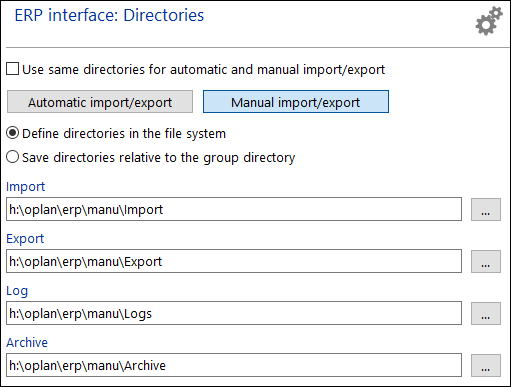Screen dimensions: 511x387
Task: Focus the Import directory path field
Action: click(x=234, y=209)
